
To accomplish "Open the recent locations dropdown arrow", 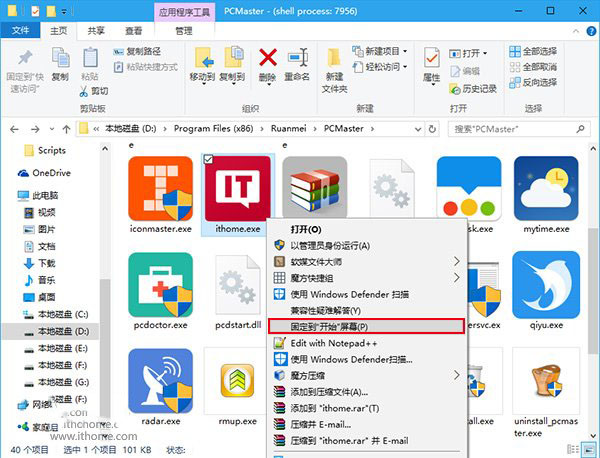I will click(x=52, y=129).
